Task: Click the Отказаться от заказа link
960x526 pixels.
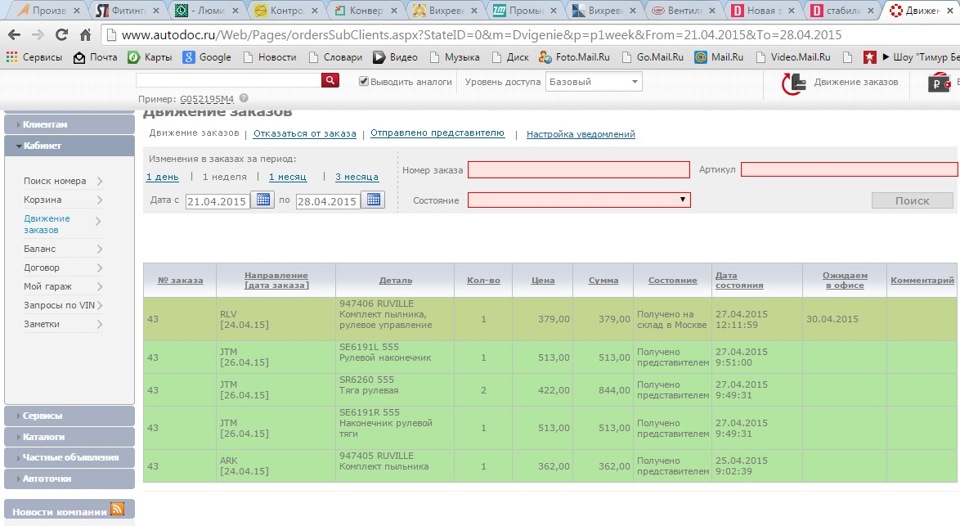Action: pos(304,133)
